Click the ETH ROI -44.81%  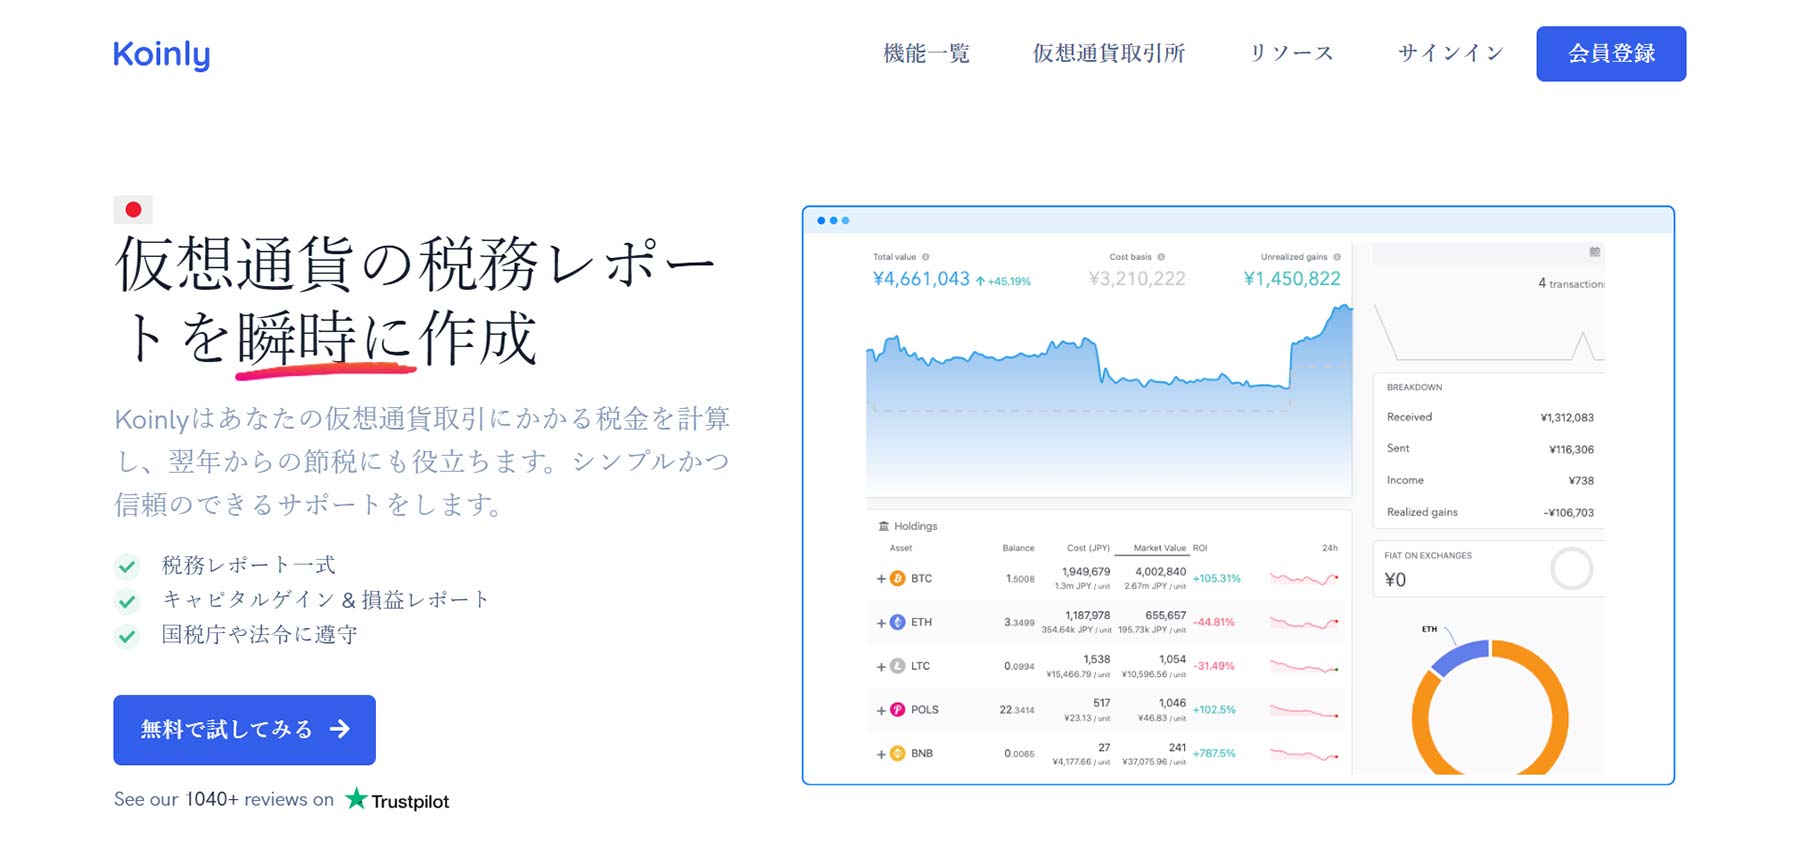tap(1214, 622)
